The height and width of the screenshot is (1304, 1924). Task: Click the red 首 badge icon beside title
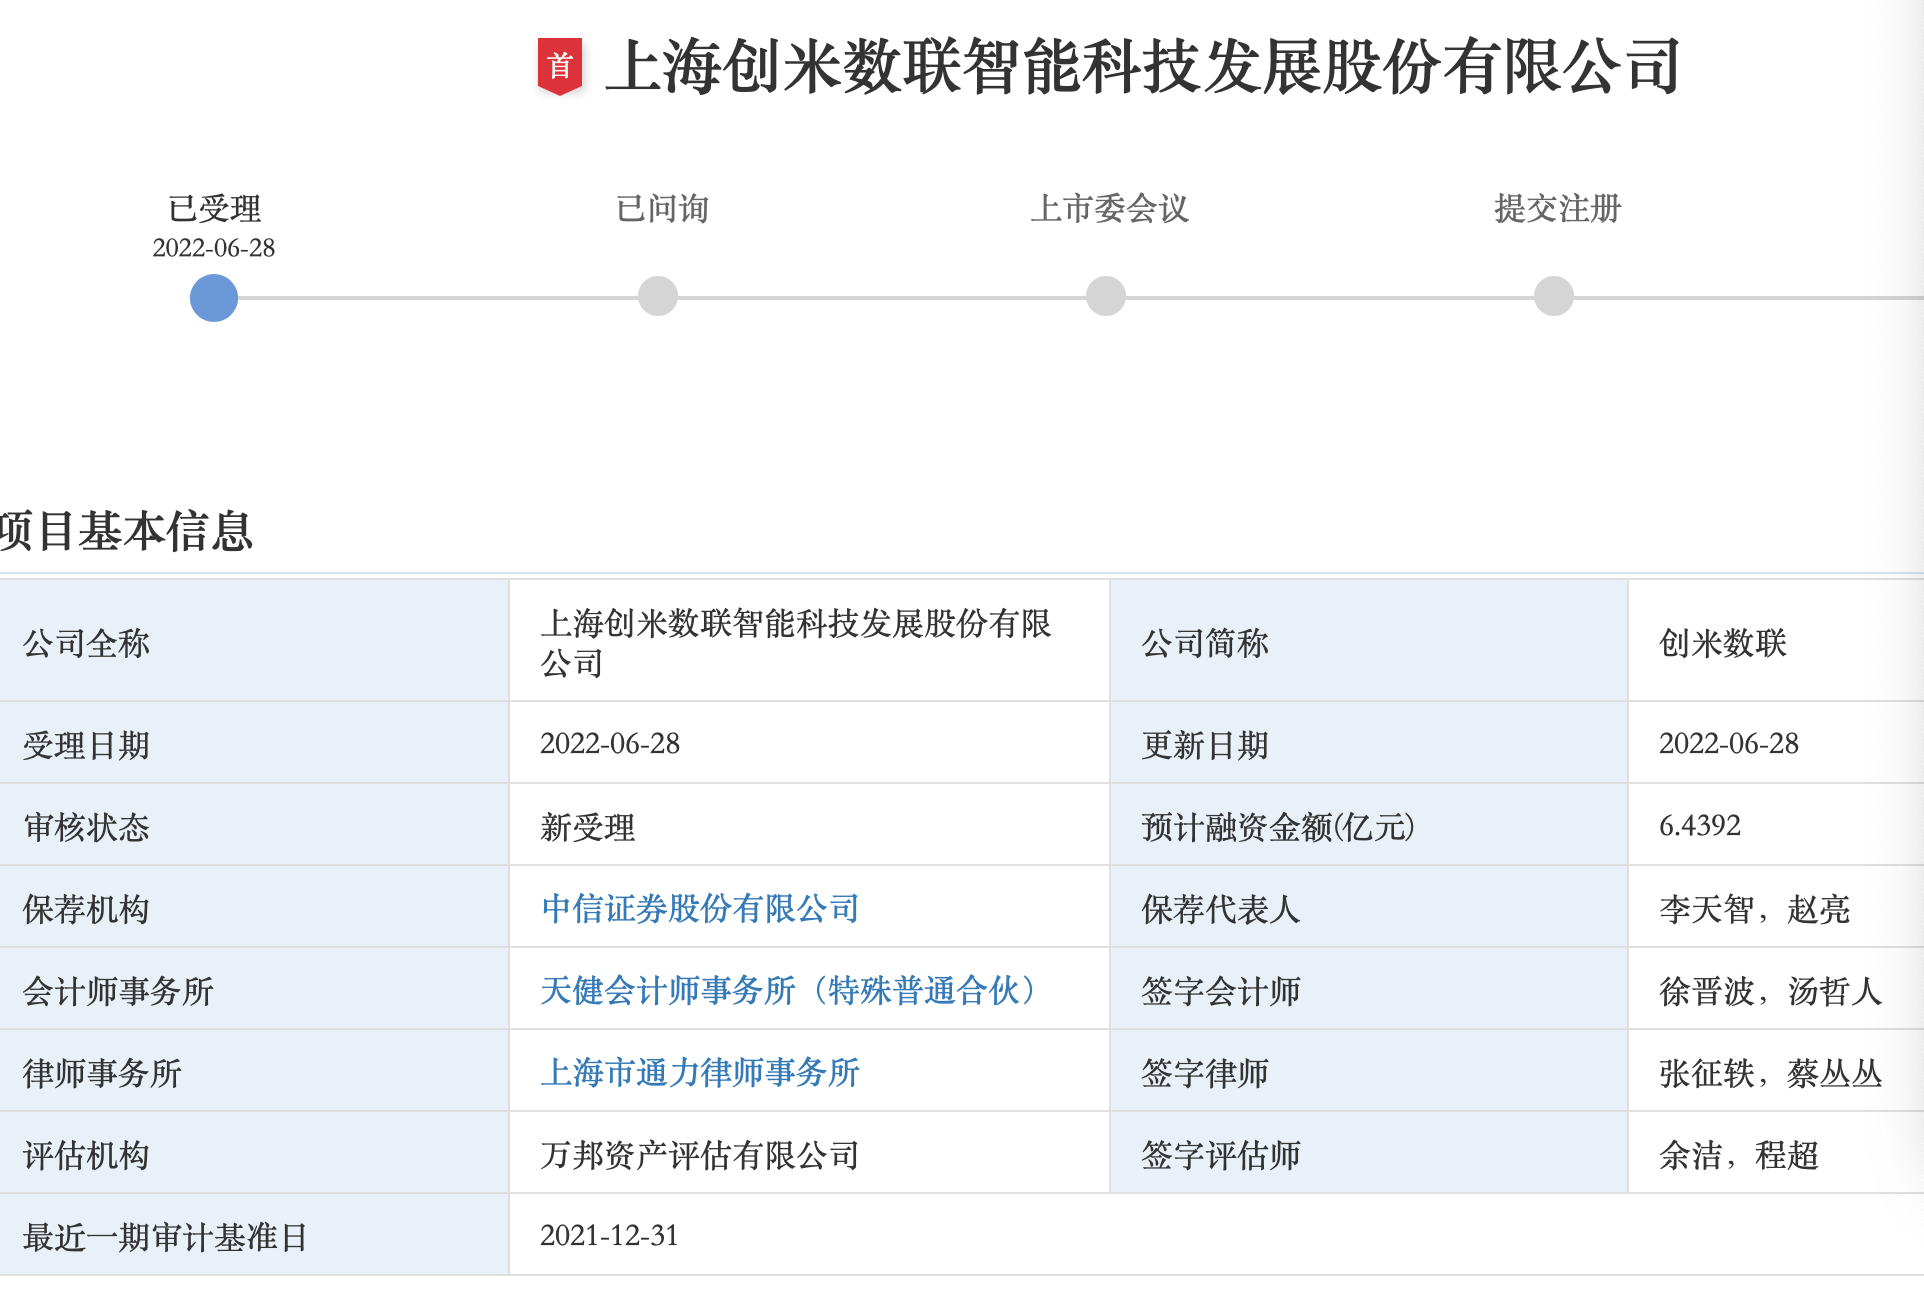click(x=560, y=67)
